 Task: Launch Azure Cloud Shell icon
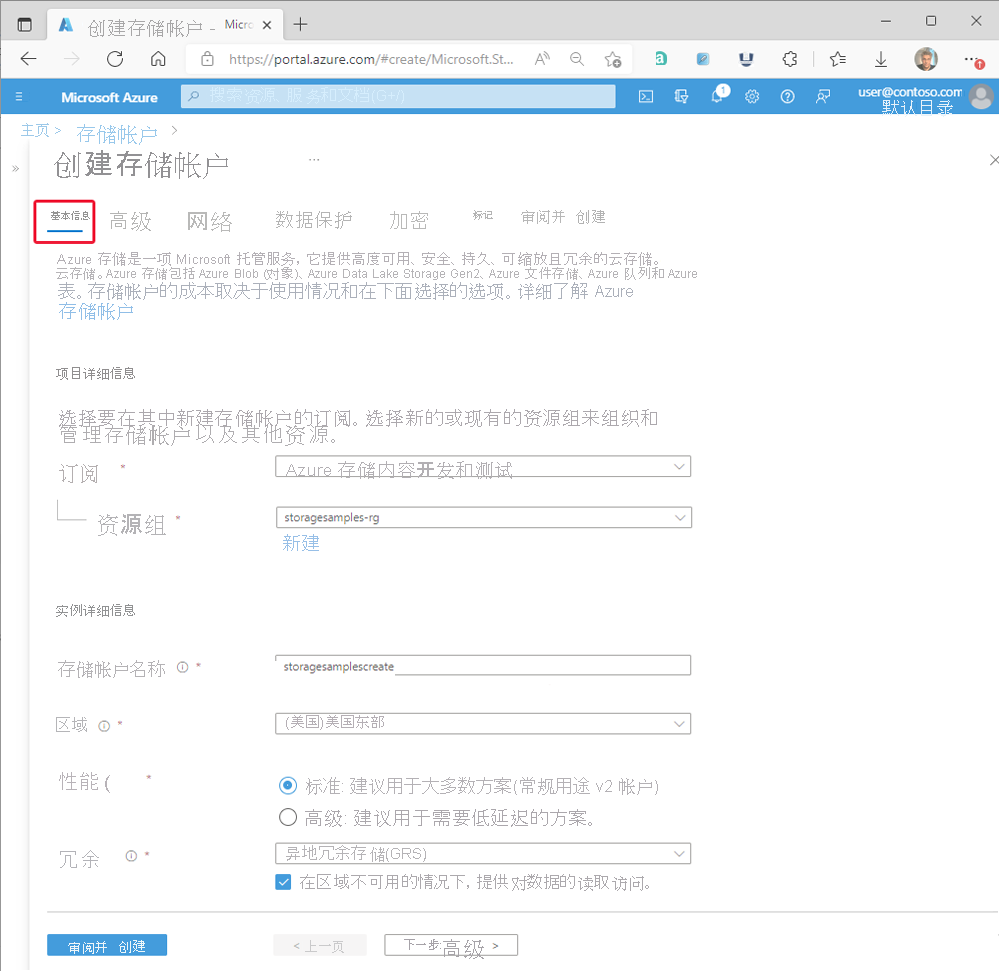point(646,97)
